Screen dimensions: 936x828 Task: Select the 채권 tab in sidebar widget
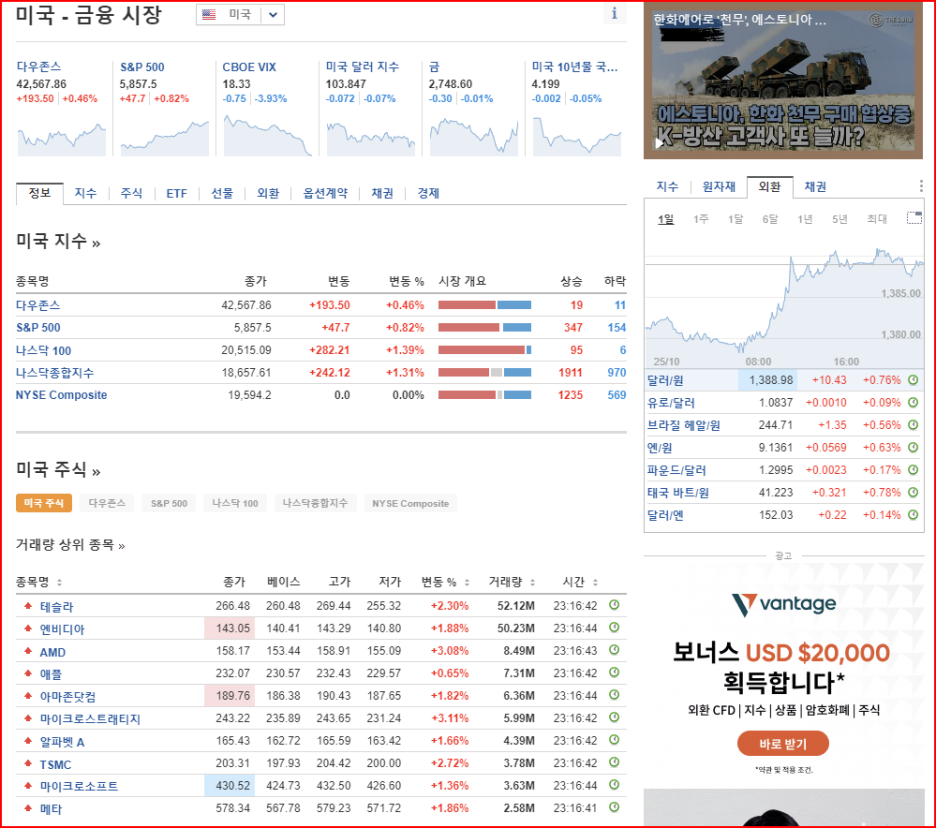tap(815, 187)
